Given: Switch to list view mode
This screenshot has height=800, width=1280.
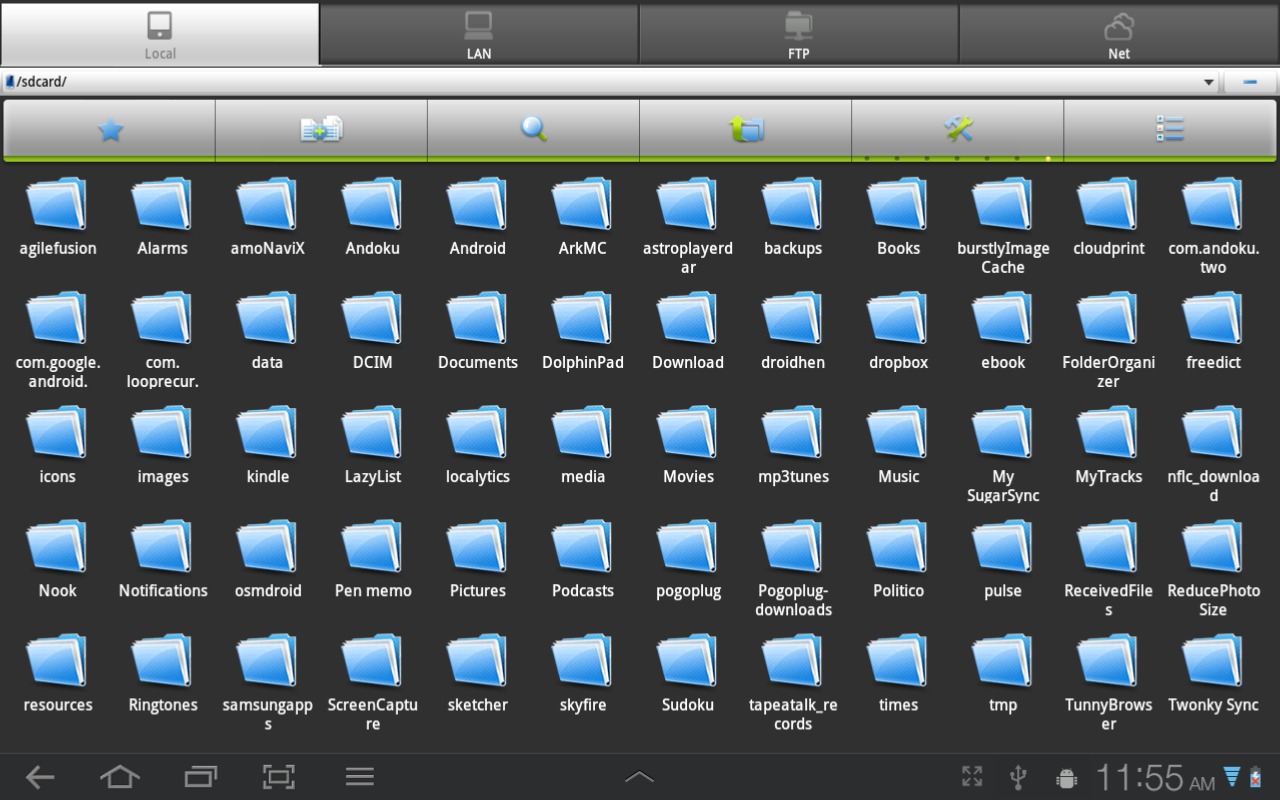Looking at the screenshot, I should point(1169,129).
